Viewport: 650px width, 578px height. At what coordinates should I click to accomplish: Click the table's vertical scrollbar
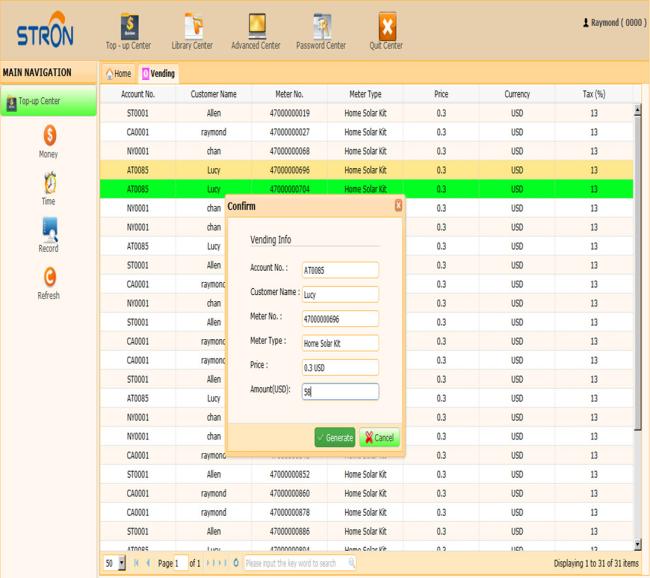point(638,300)
